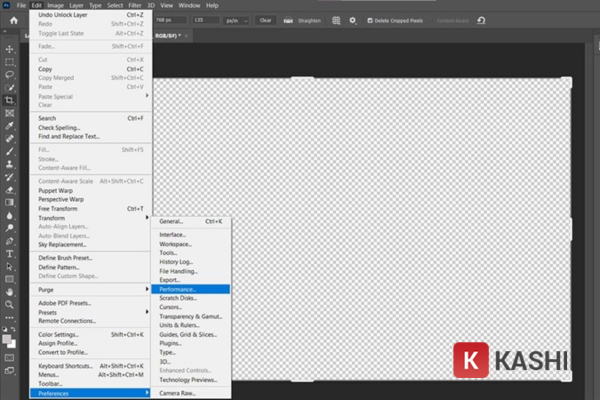Select the Healing Brush tool
This screenshot has width=600, height=400.
click(10, 139)
